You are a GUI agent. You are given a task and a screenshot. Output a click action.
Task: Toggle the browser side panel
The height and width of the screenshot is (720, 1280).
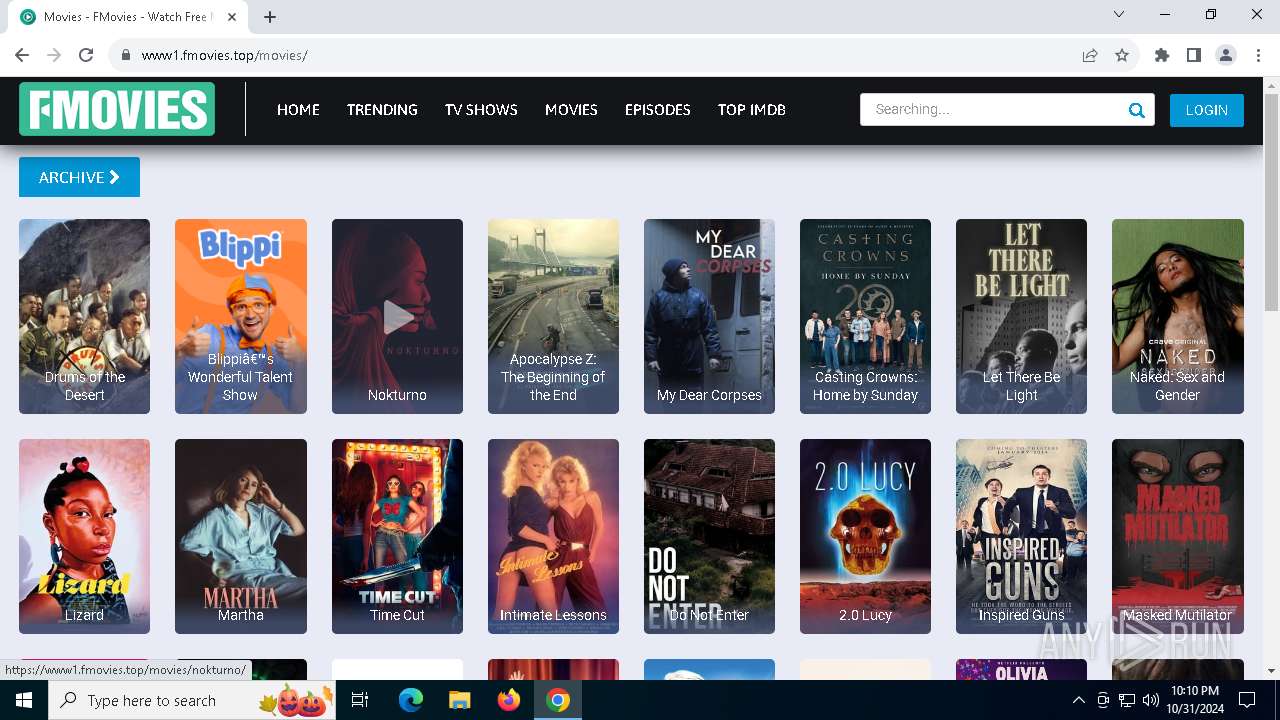(1194, 55)
